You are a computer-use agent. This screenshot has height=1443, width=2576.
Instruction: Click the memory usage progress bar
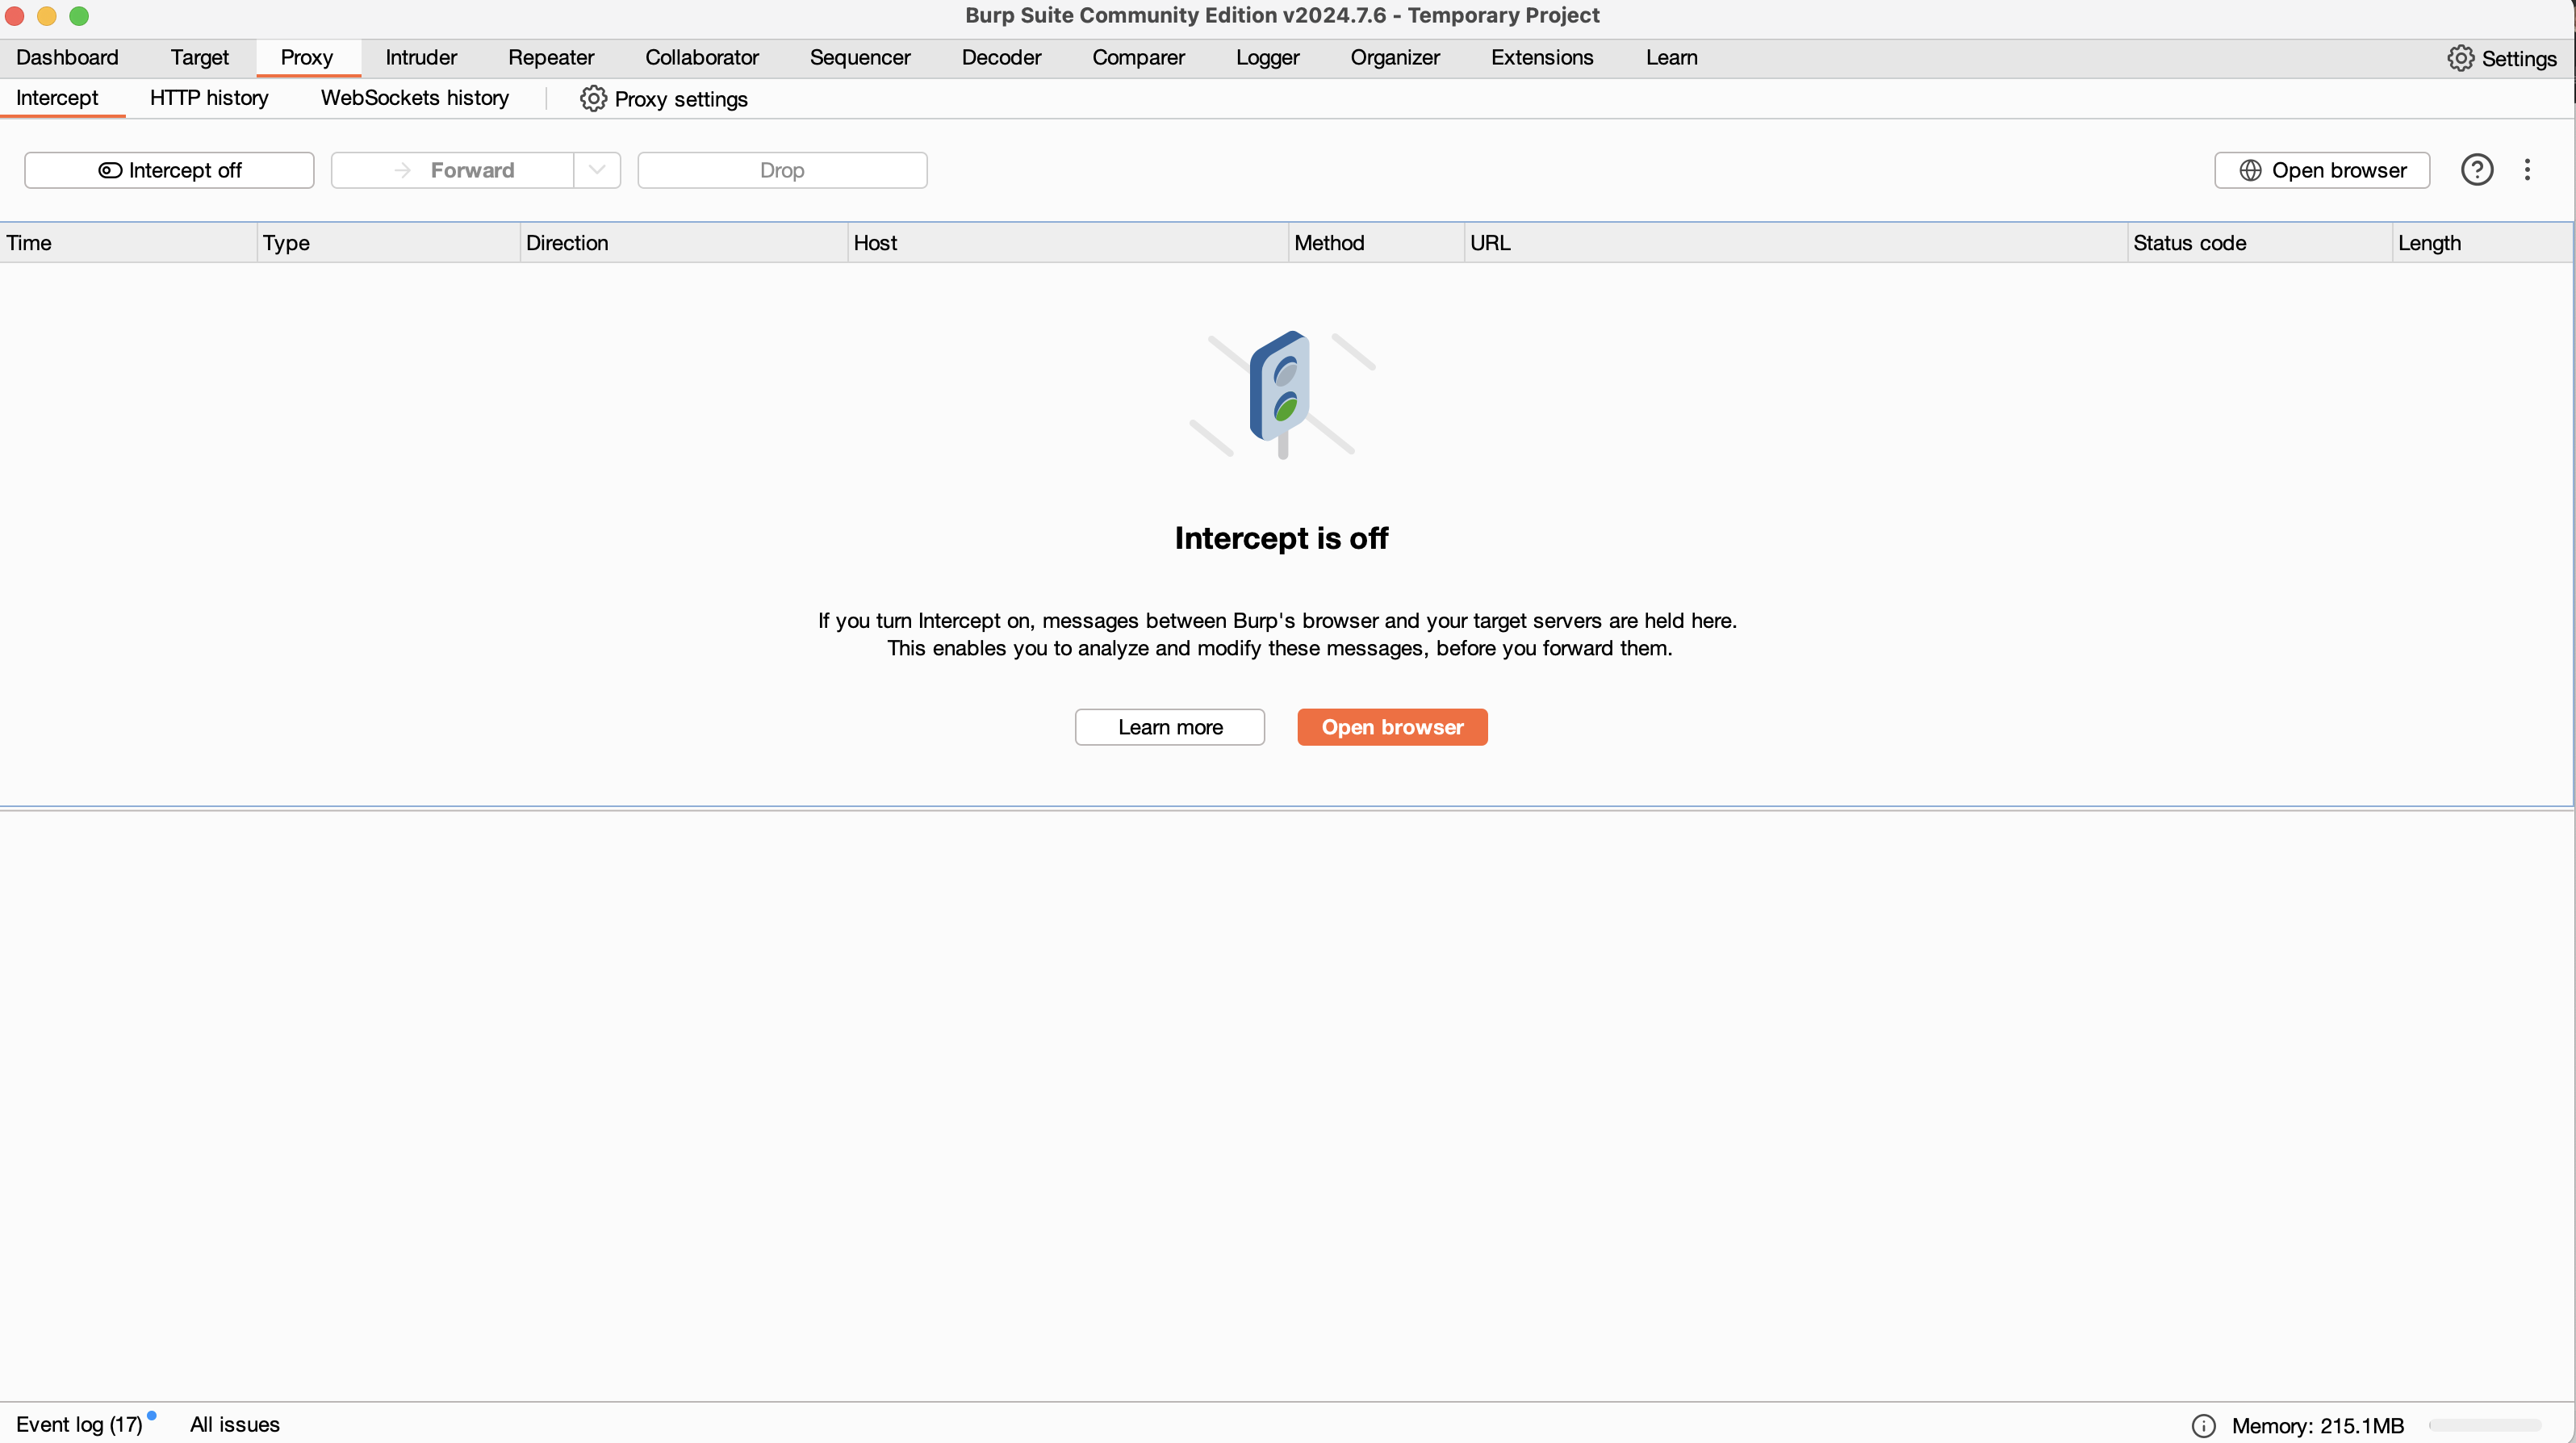(2484, 1426)
